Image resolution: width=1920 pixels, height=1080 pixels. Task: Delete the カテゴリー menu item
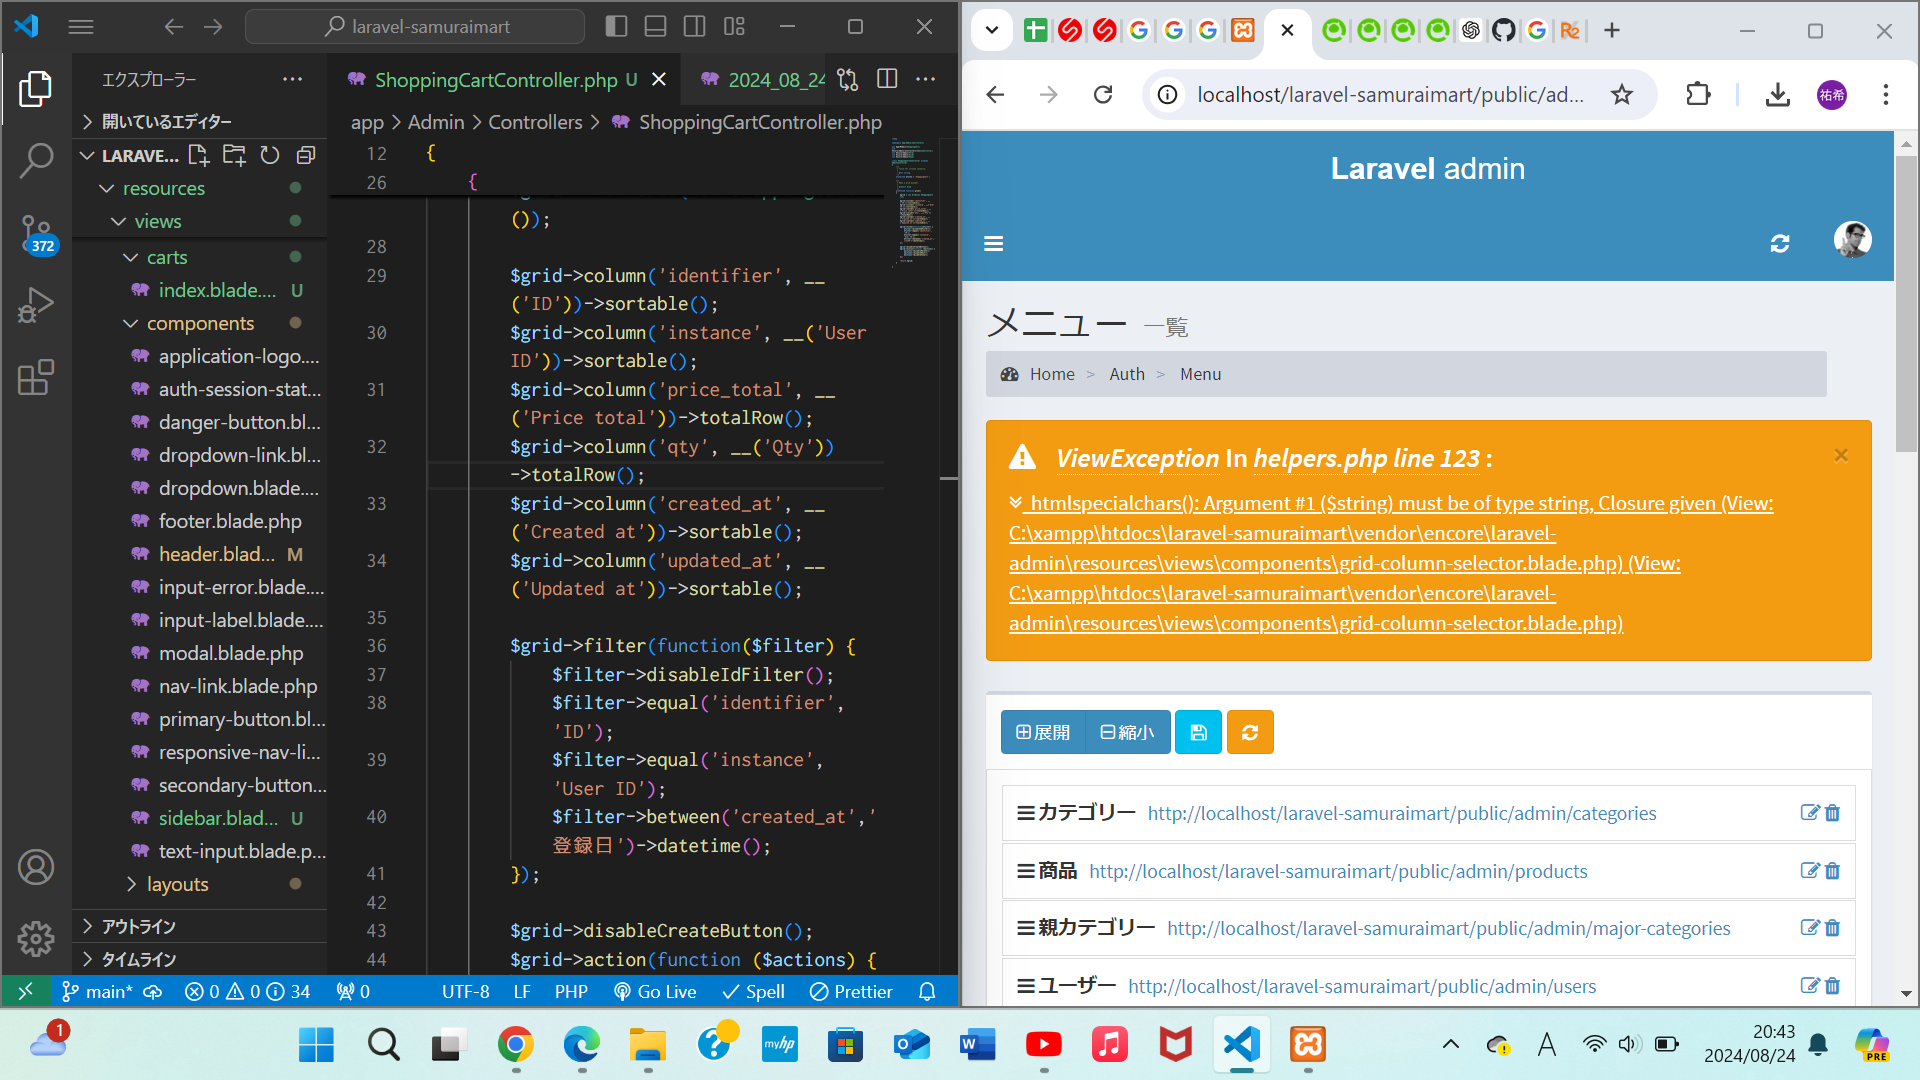tap(1832, 813)
